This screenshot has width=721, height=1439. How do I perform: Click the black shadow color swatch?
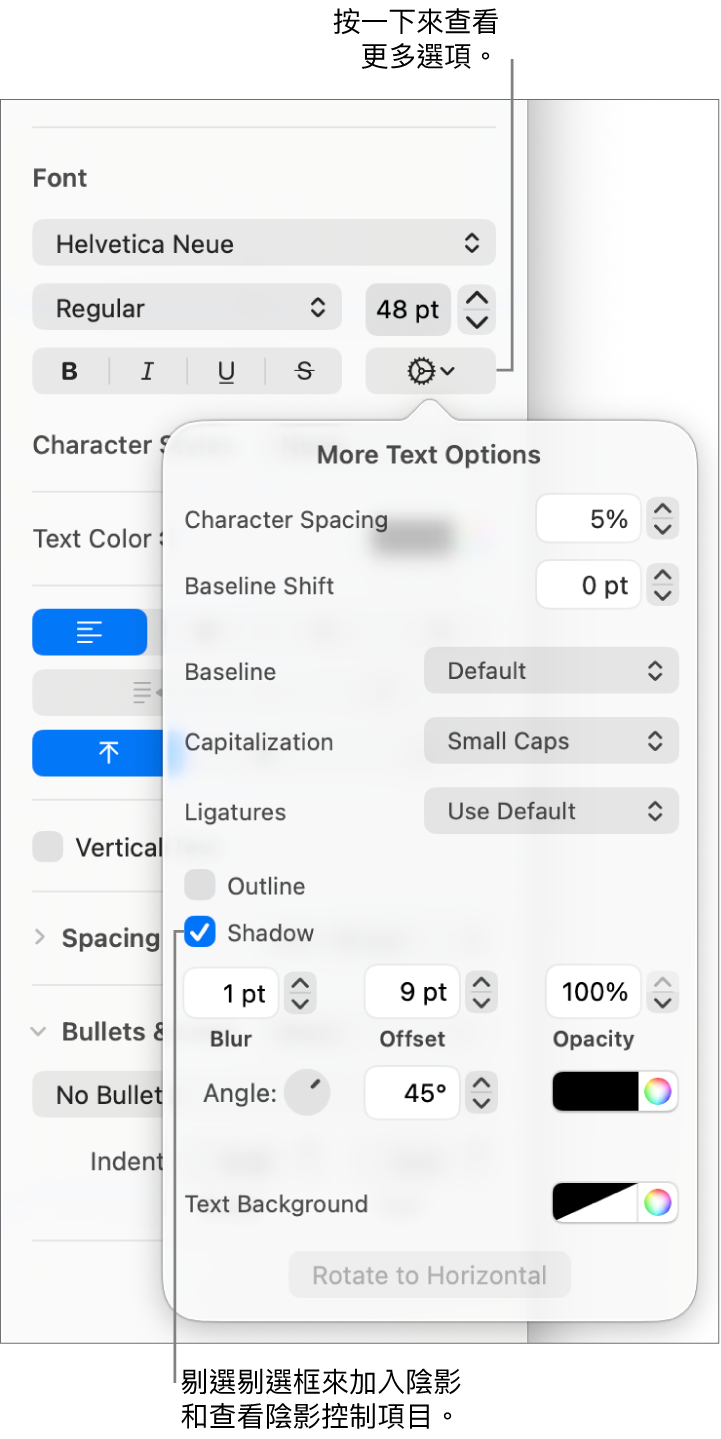coord(596,1092)
